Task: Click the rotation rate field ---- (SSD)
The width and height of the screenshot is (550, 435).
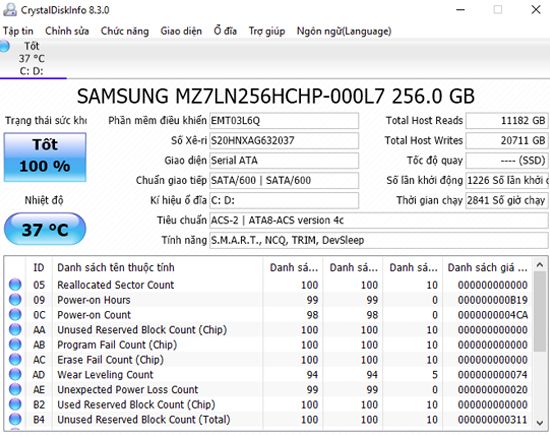Action: [507, 161]
